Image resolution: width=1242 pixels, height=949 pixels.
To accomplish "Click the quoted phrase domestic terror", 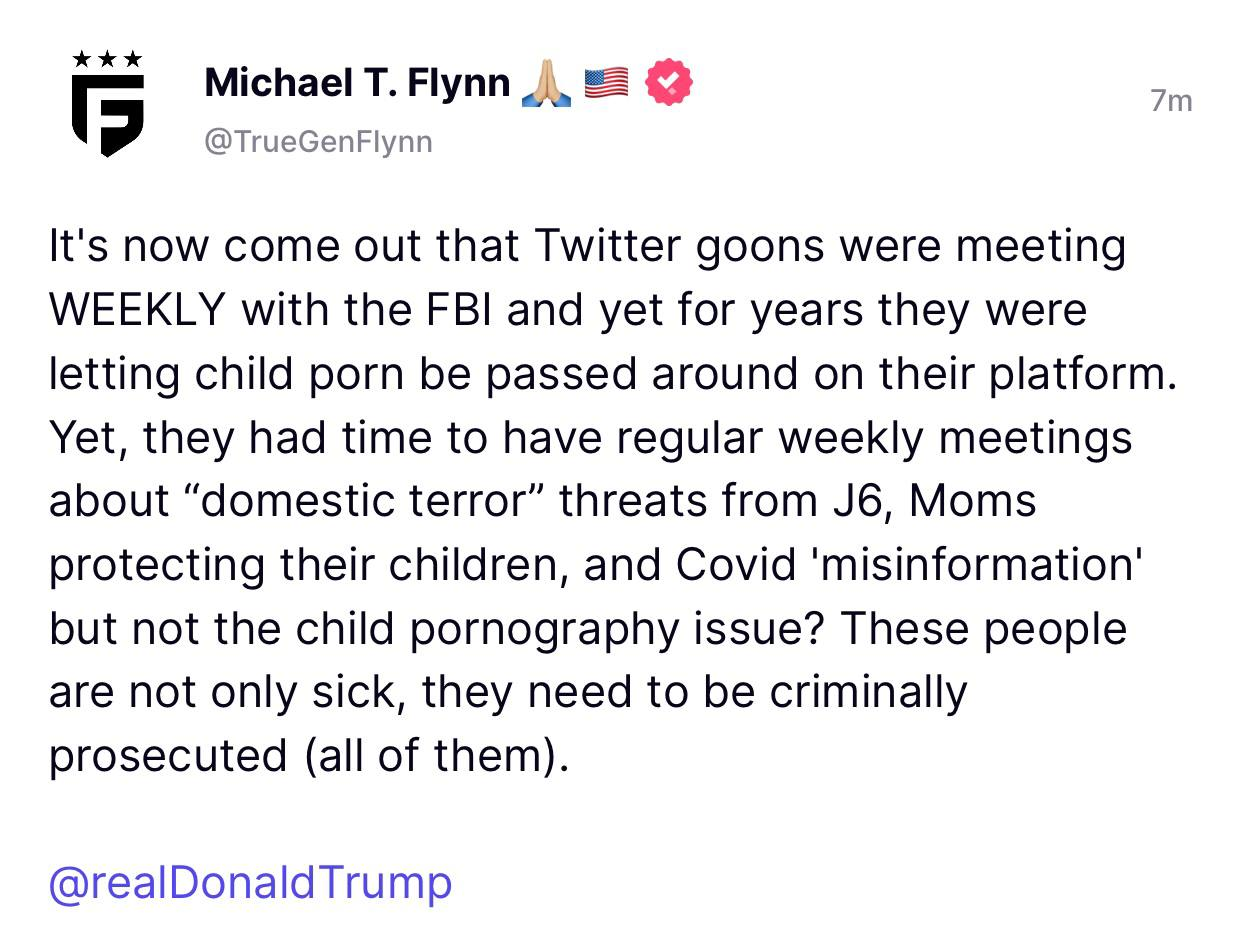I will (364, 500).
